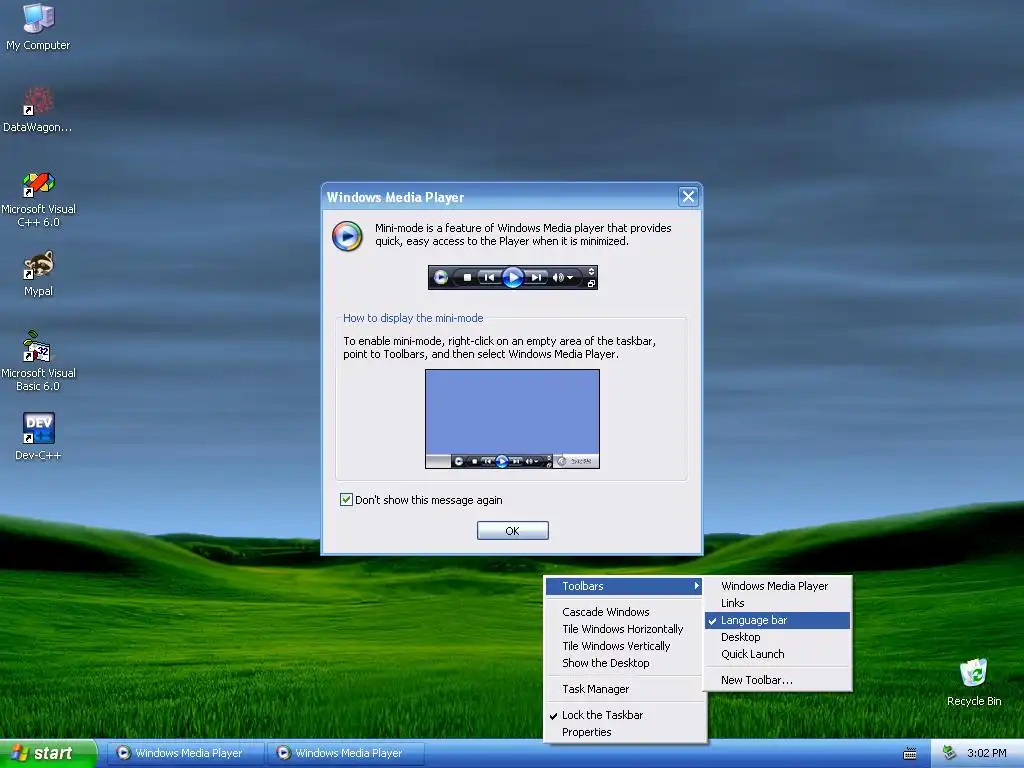Select Show the Desktop menu entry
The height and width of the screenshot is (768, 1024).
tap(624, 663)
